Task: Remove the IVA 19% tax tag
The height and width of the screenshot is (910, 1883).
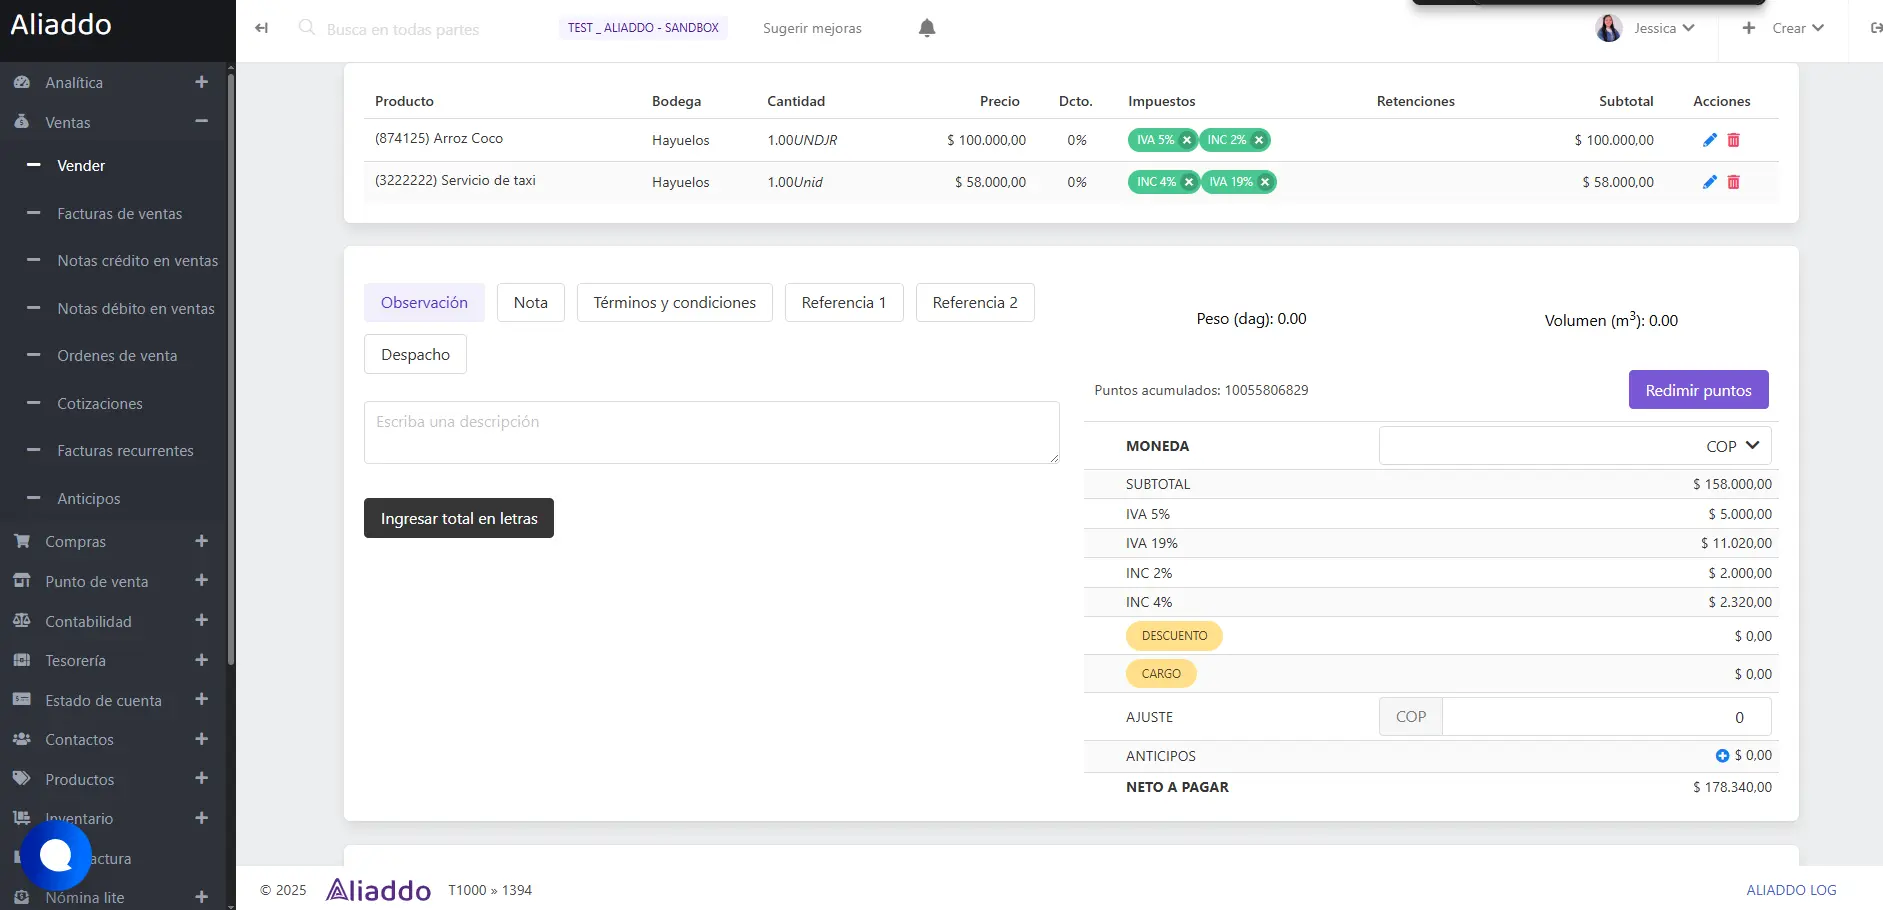Action: click(x=1265, y=182)
